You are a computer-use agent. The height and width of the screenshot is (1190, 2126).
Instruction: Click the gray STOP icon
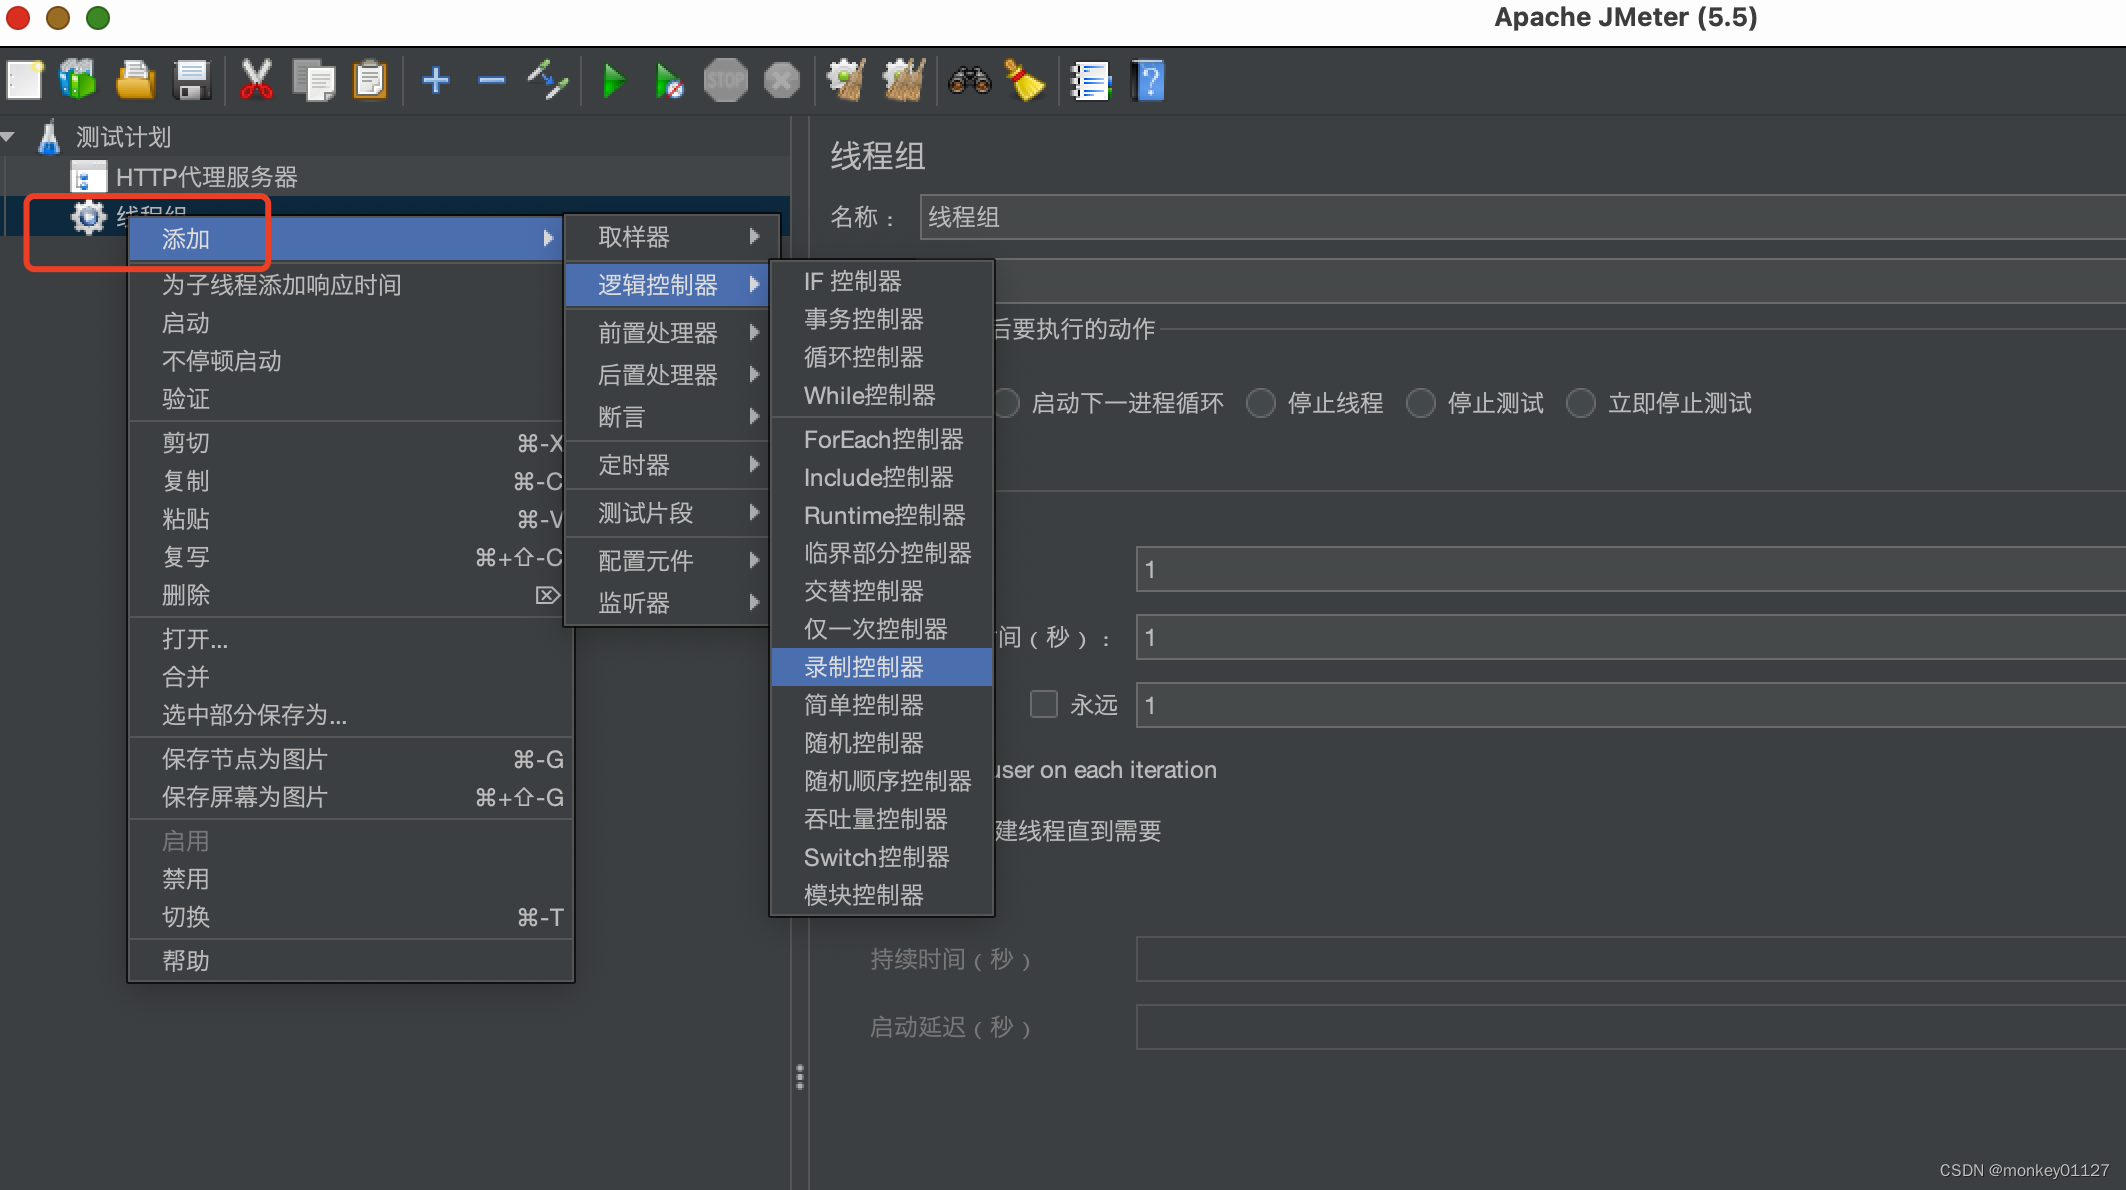click(726, 80)
